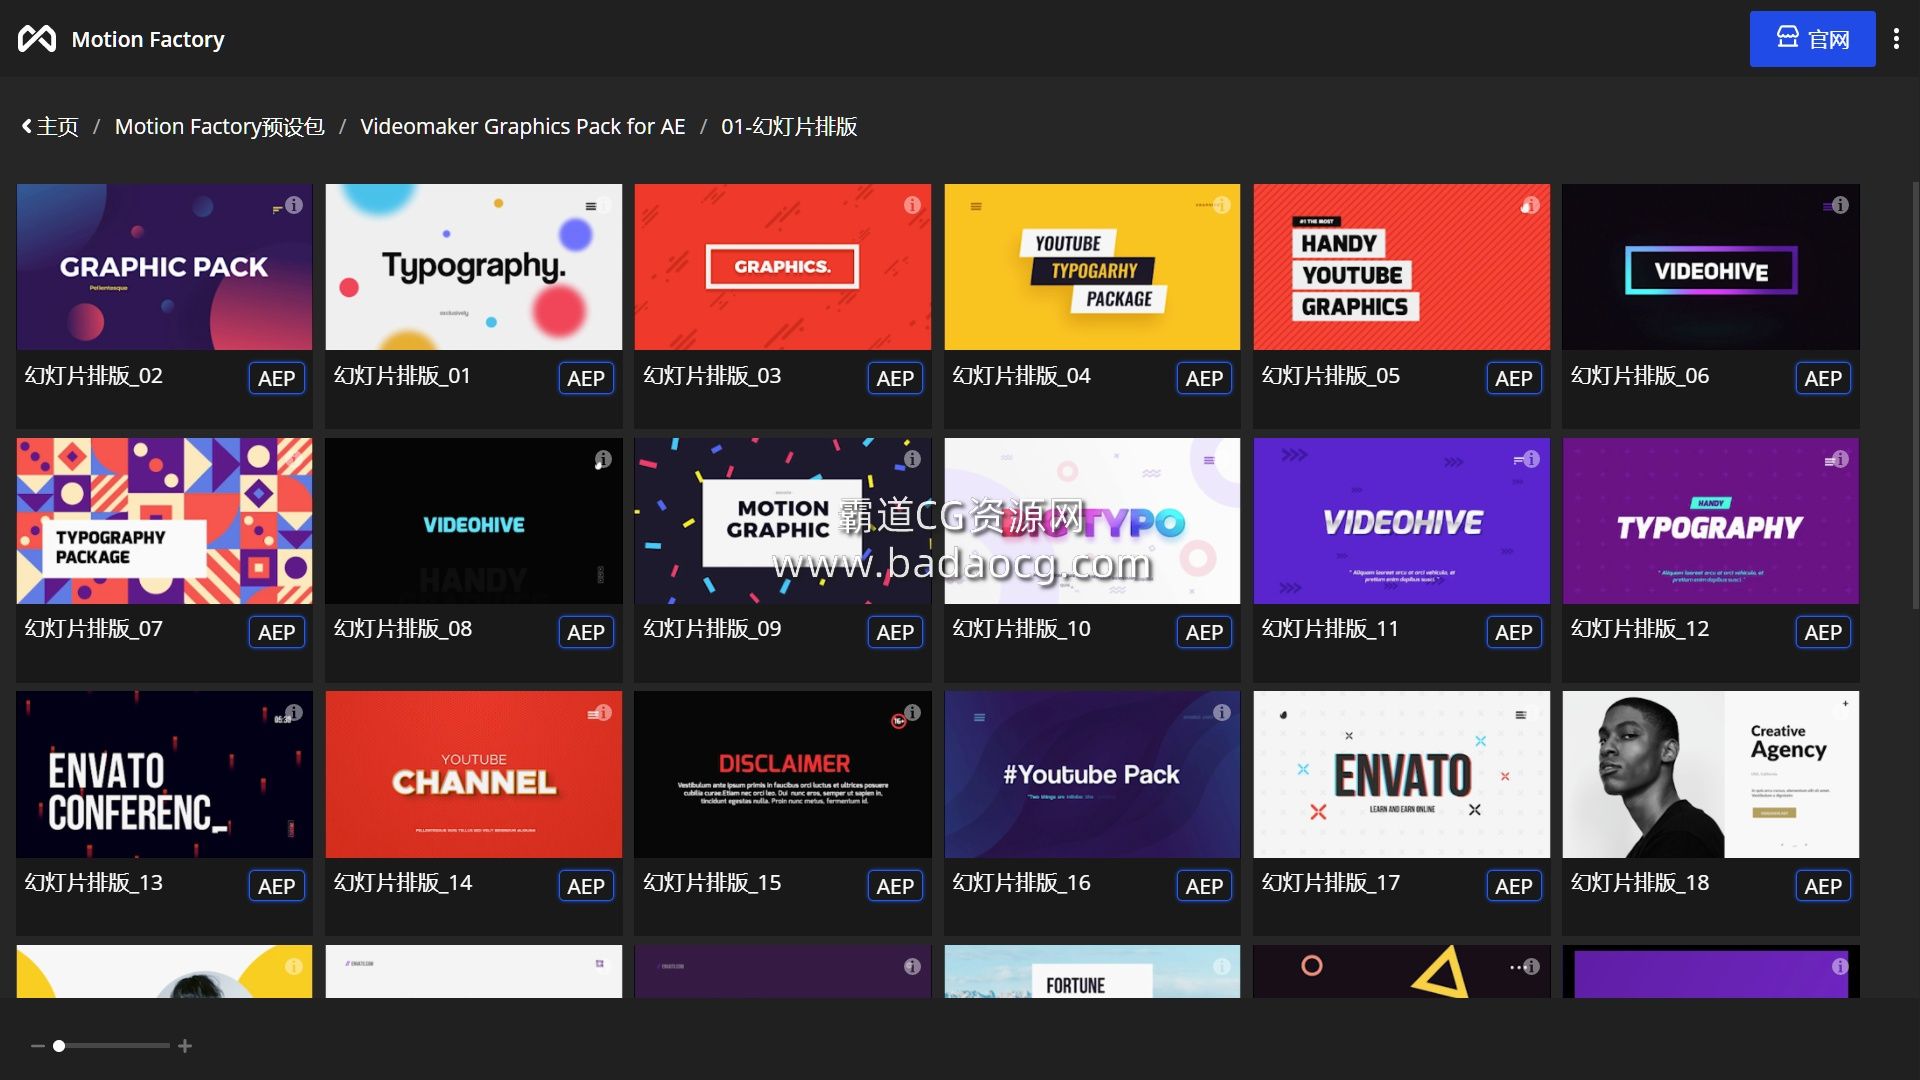Click AEP badge for 幻灯片排版_02
This screenshot has width=1920, height=1080.
tap(276, 378)
